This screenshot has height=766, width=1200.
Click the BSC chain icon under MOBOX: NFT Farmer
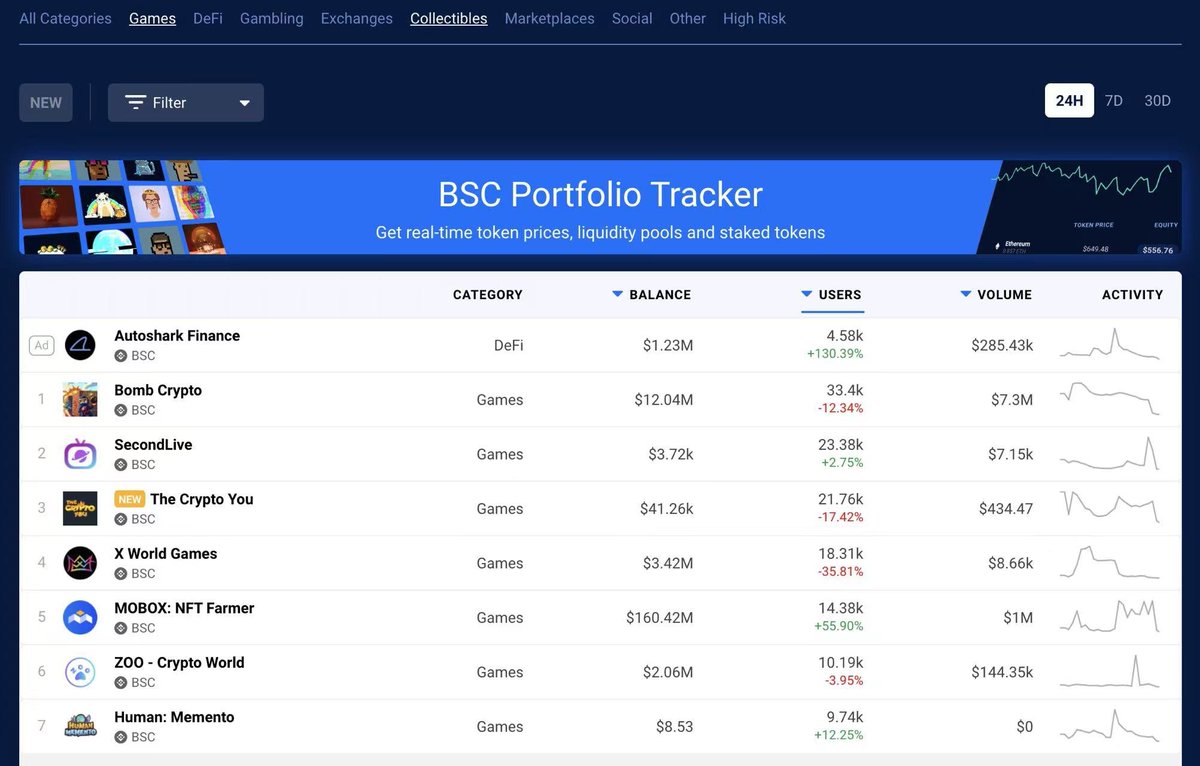pos(121,628)
